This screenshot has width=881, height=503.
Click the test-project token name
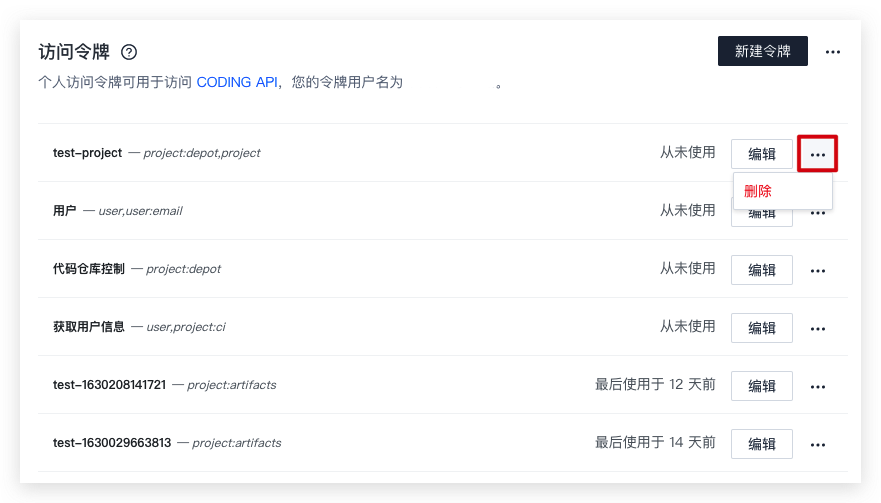tap(87, 153)
